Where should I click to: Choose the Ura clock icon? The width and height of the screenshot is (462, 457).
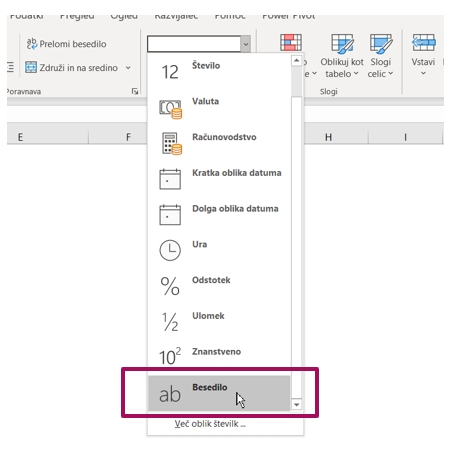(x=170, y=250)
